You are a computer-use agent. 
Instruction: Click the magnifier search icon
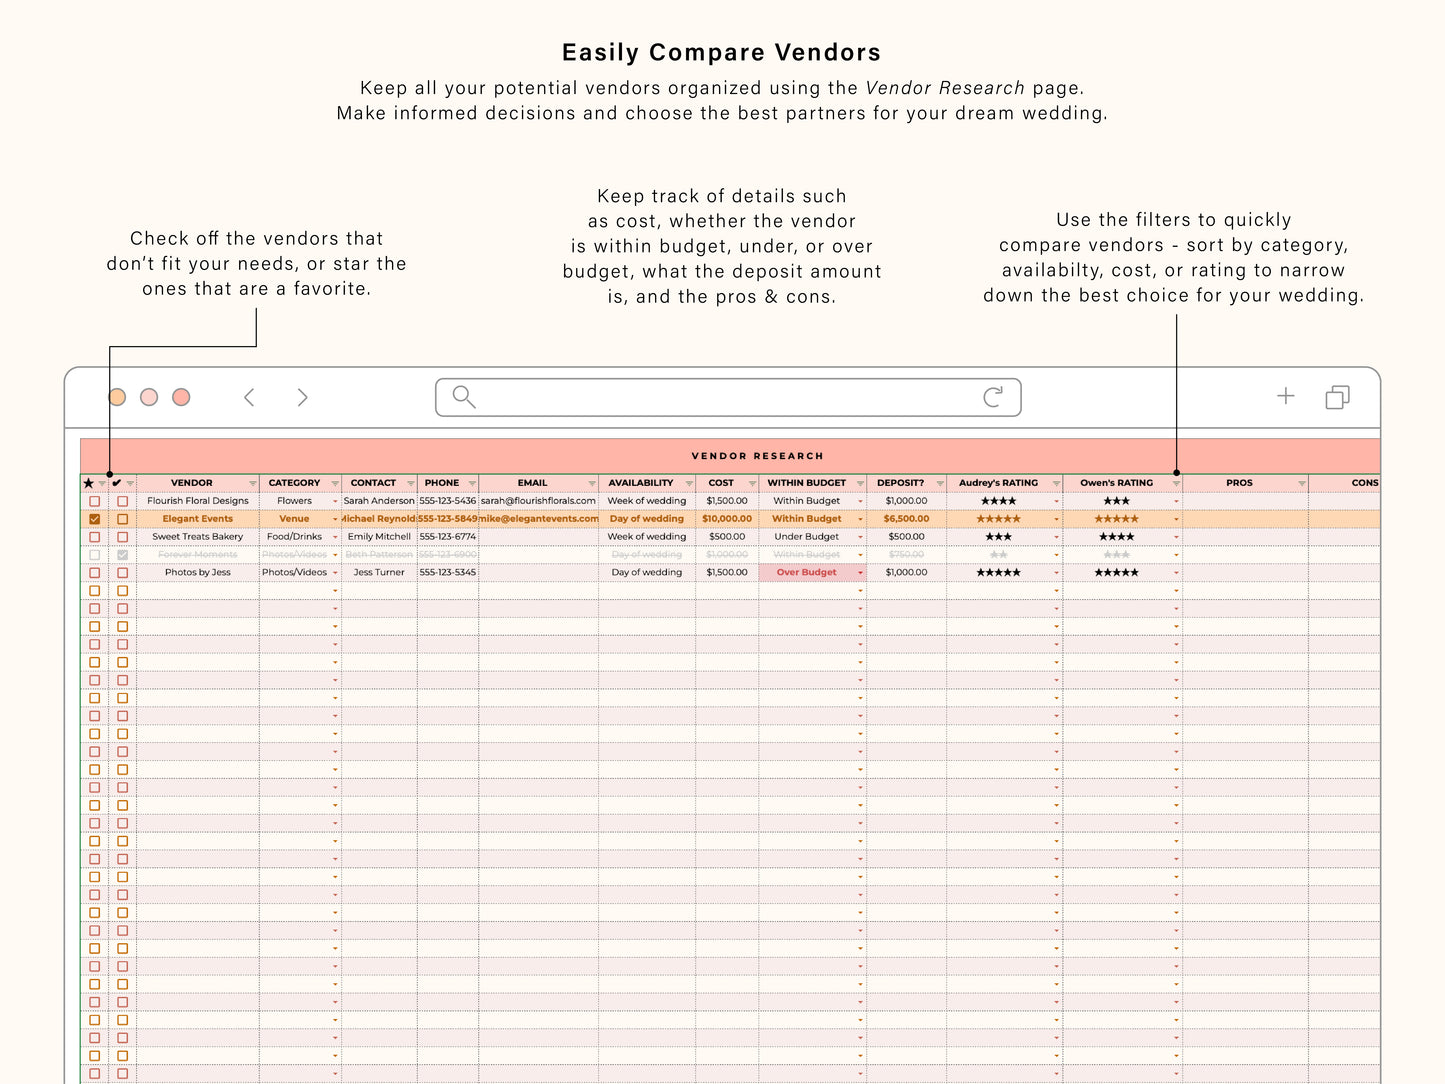pos(463,397)
